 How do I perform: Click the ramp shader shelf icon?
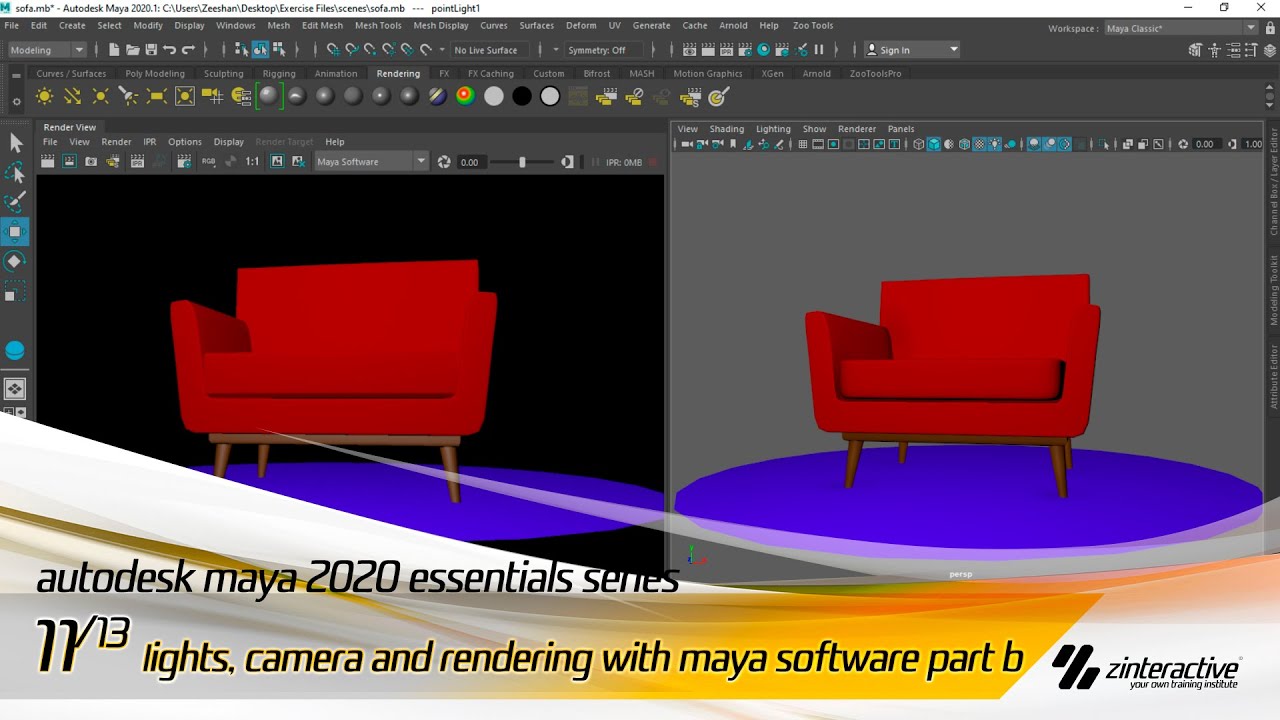click(x=465, y=96)
